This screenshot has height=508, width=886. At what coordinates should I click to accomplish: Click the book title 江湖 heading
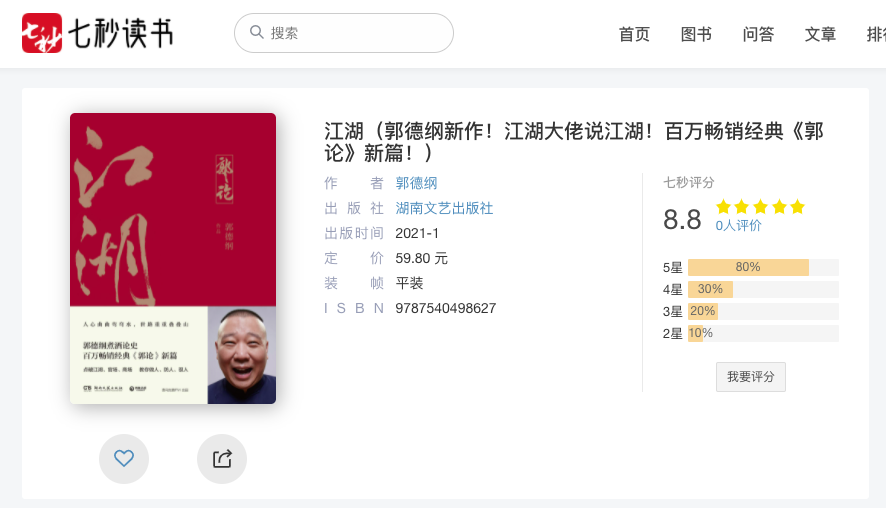tap(574, 142)
